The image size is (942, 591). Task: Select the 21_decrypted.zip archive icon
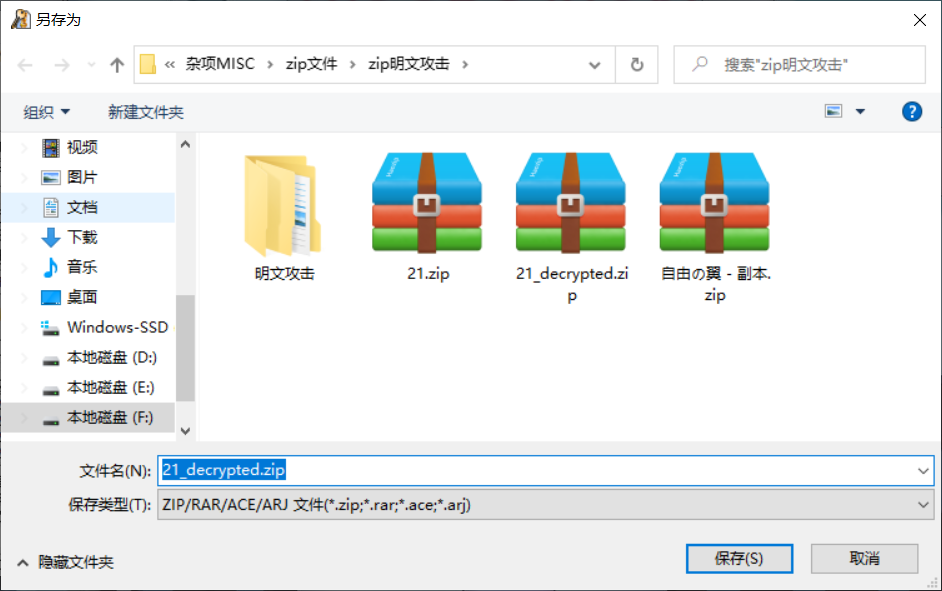click(x=570, y=203)
